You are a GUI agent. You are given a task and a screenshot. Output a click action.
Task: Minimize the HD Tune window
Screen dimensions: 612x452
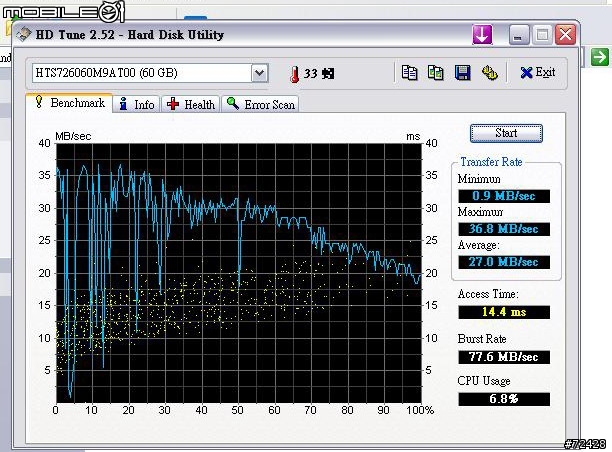point(519,35)
